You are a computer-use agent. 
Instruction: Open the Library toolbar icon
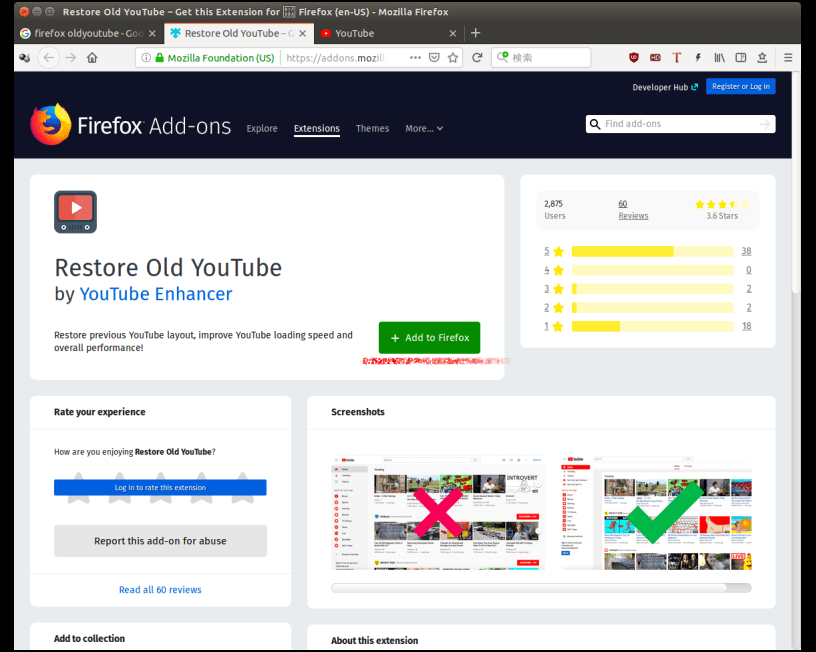(x=719, y=58)
